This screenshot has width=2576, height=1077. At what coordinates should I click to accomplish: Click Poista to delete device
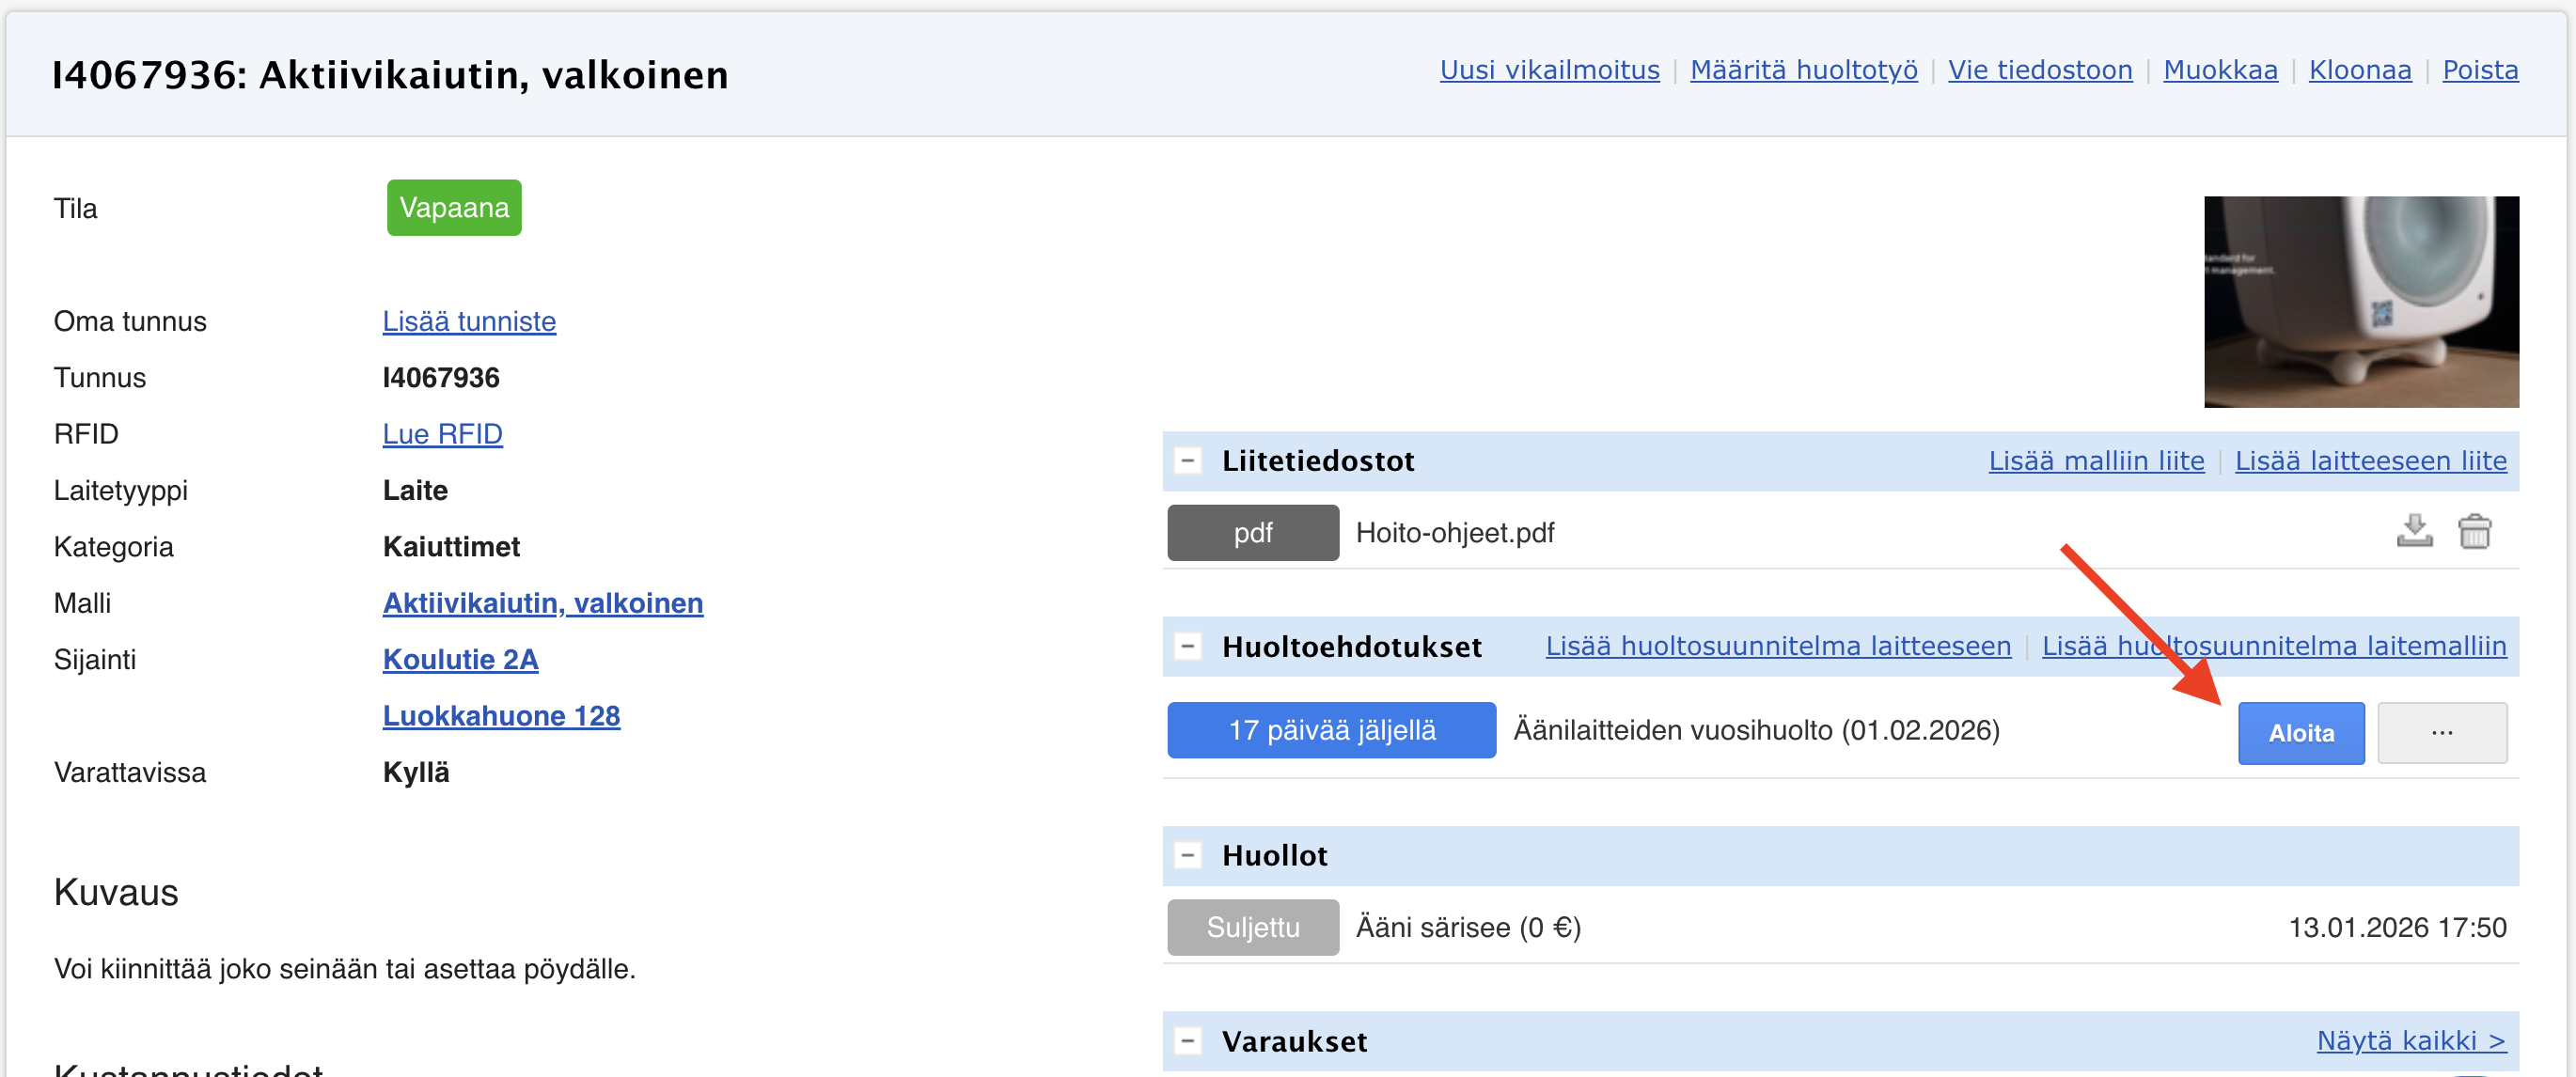2479,70
